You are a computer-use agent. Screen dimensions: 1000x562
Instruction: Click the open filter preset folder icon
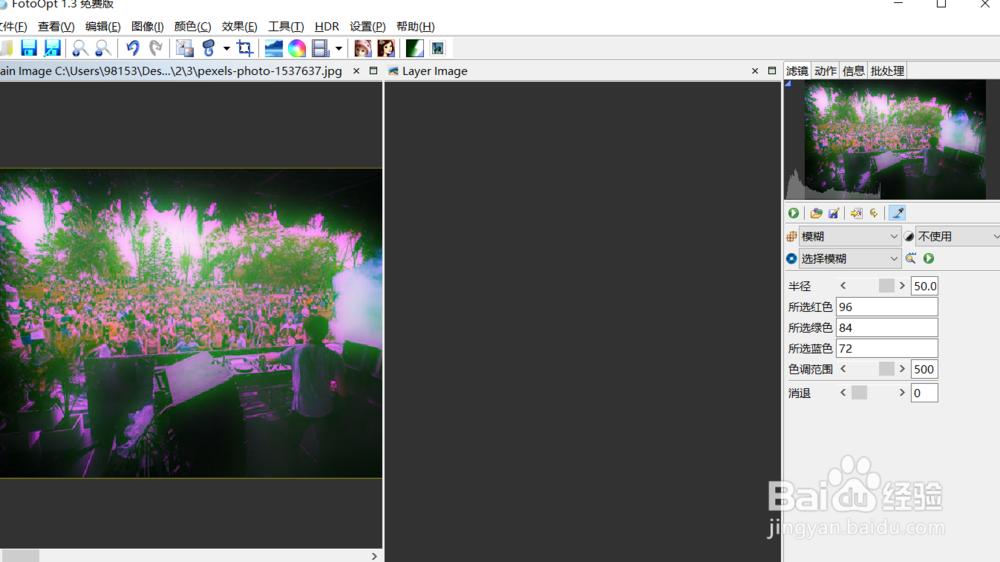pos(816,213)
